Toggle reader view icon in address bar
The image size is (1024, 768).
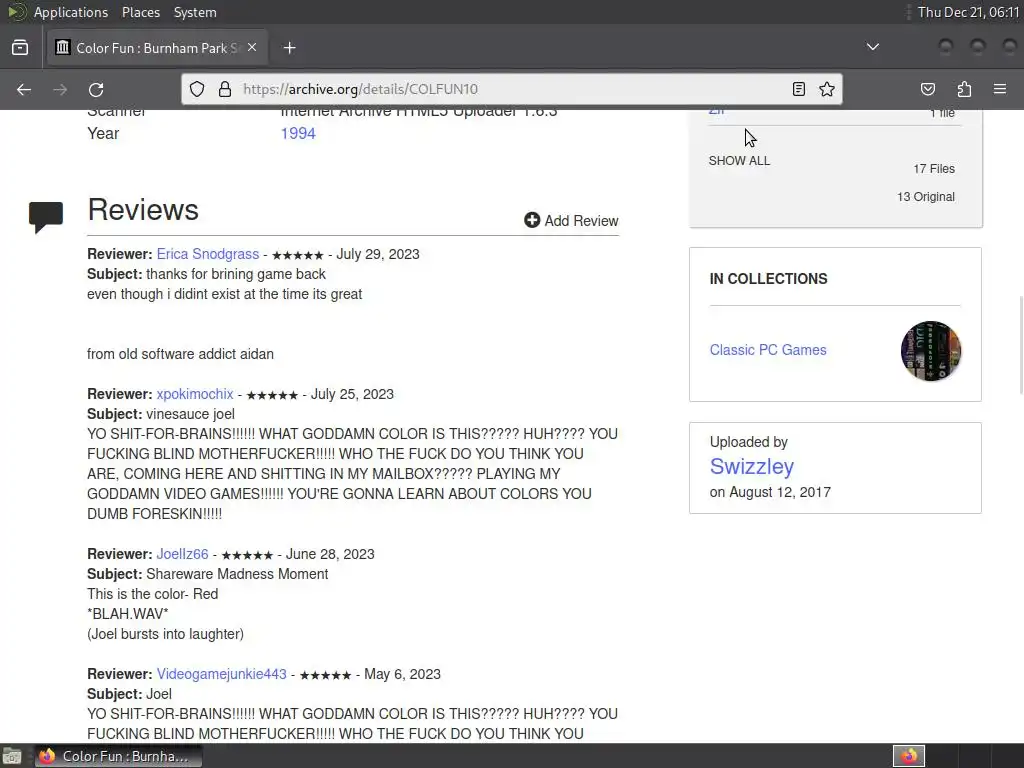coord(799,89)
